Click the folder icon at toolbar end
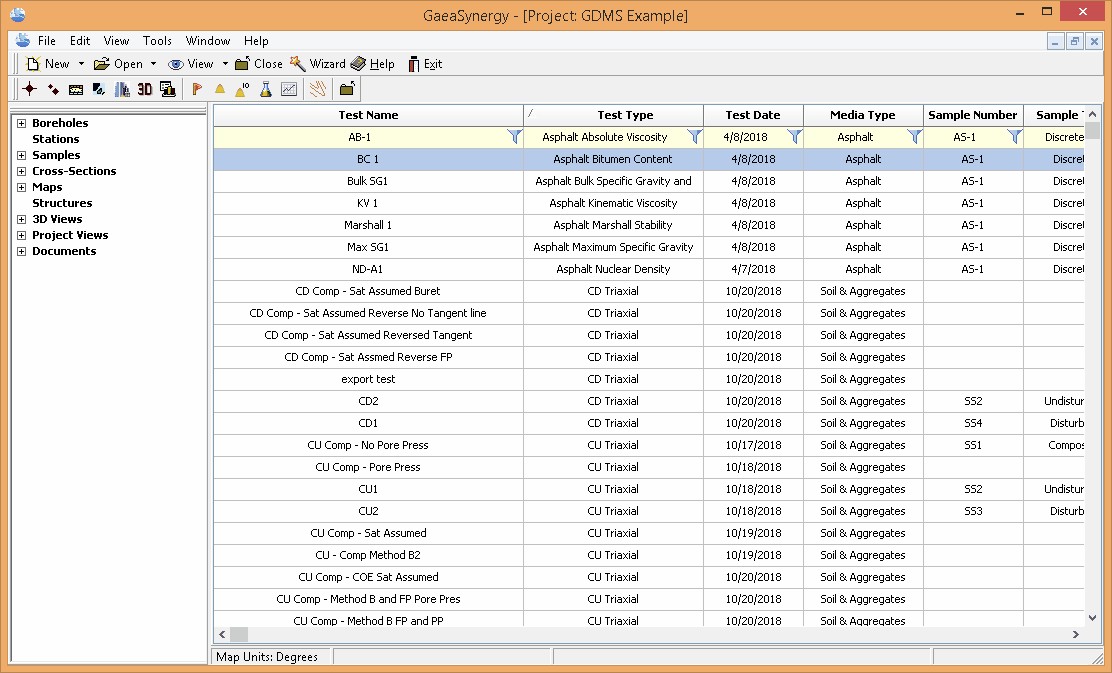This screenshot has width=1112, height=673. 347,89
